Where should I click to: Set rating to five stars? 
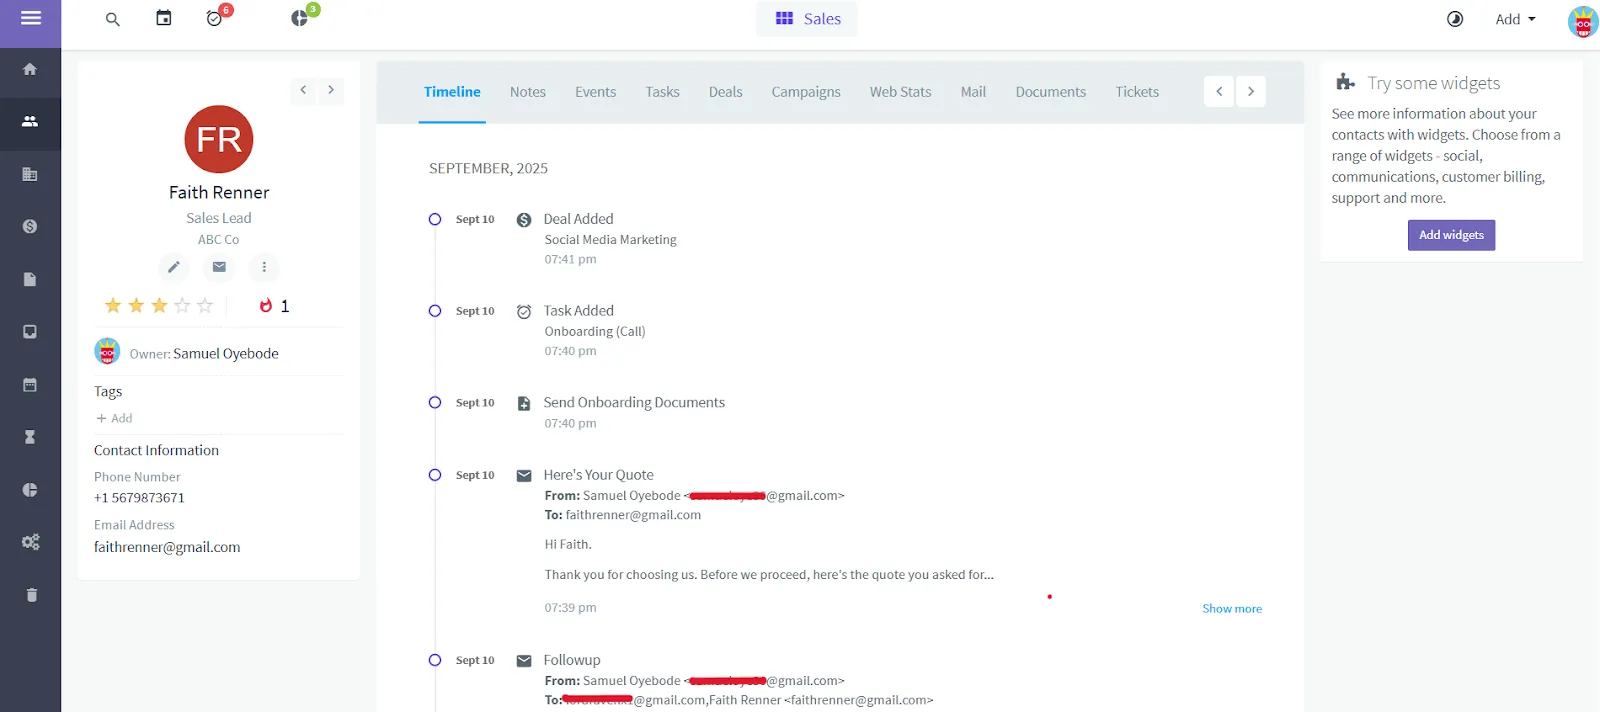coord(205,306)
